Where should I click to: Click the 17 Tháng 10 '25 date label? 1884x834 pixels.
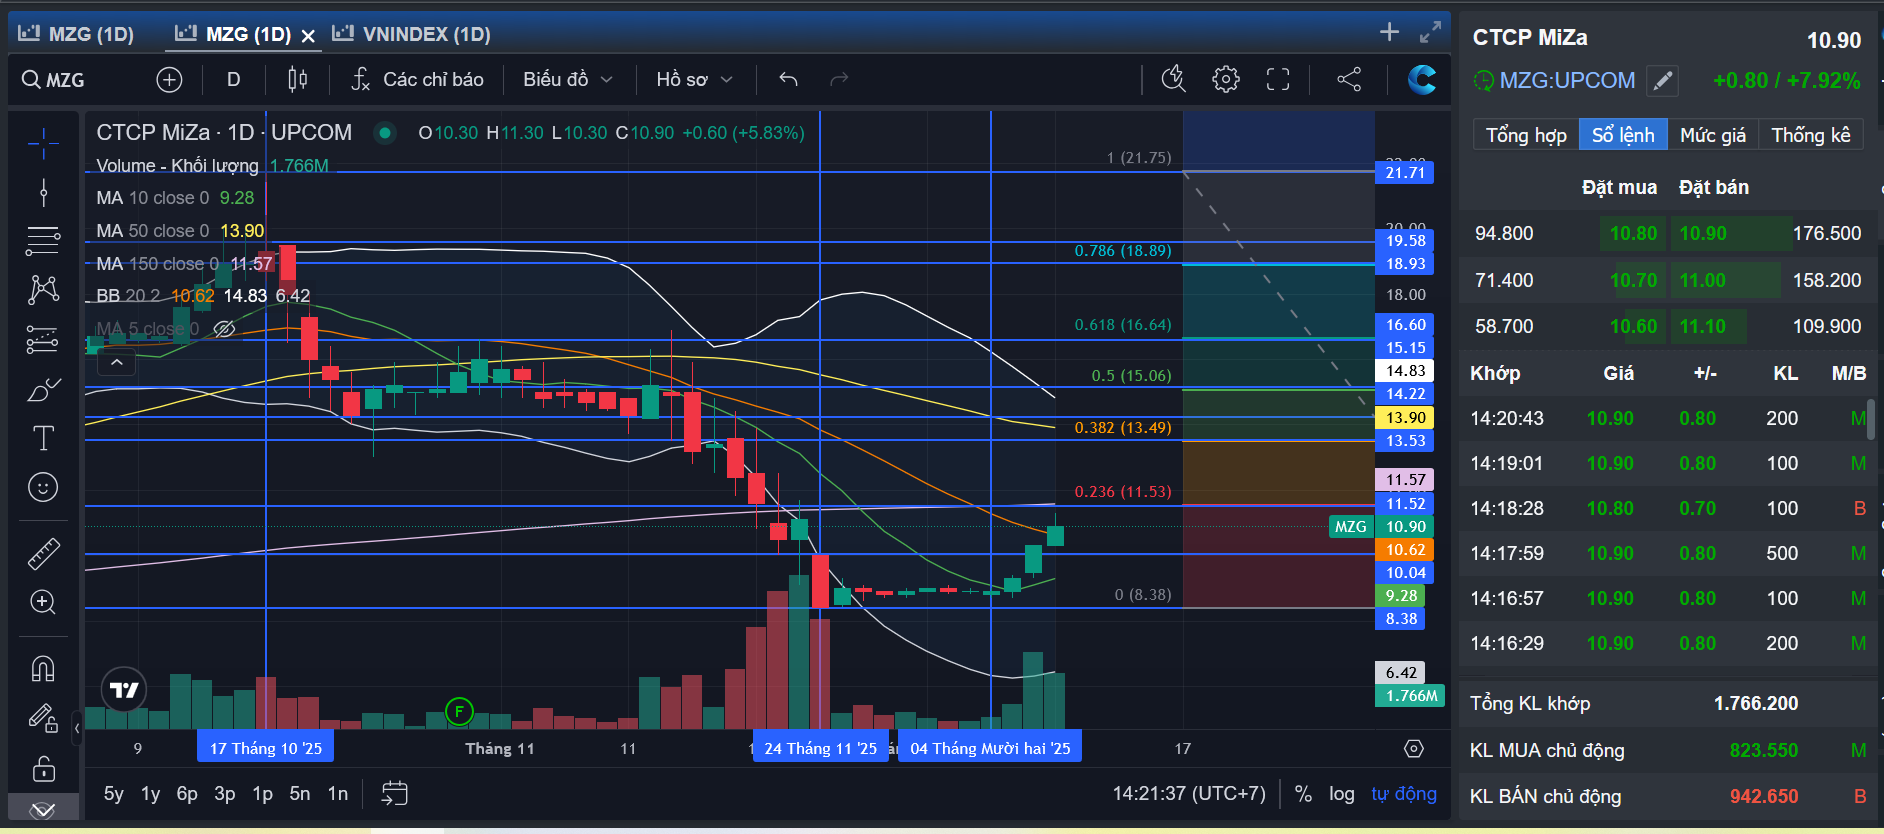pos(266,748)
